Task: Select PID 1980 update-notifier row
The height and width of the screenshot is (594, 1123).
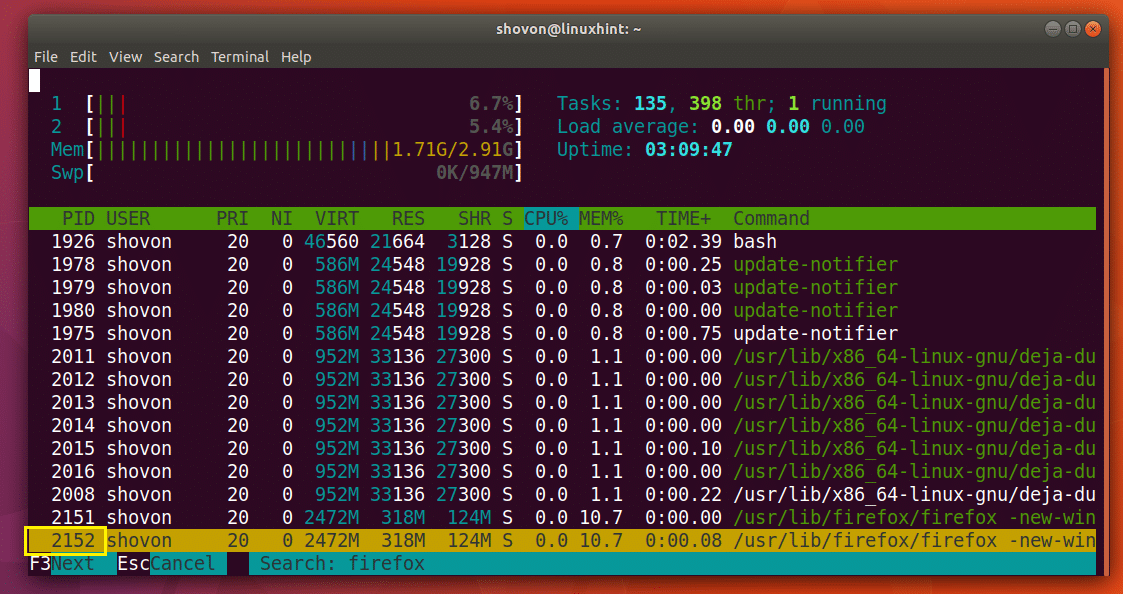Action: (x=562, y=310)
